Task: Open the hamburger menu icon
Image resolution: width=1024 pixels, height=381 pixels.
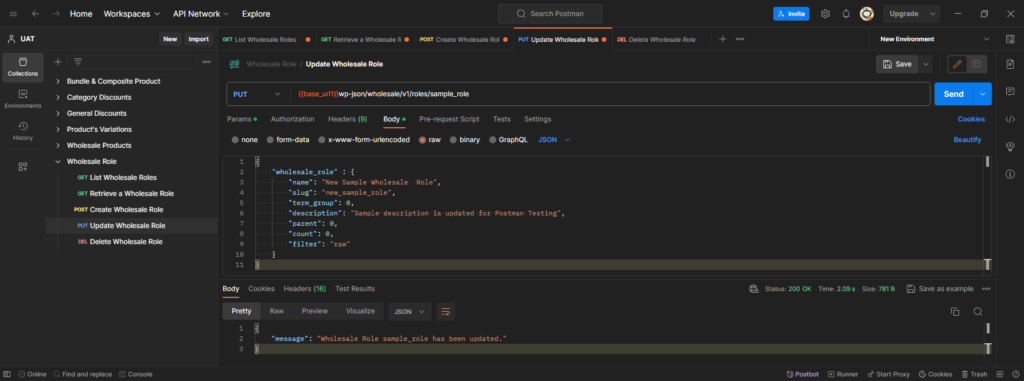Action: point(13,14)
